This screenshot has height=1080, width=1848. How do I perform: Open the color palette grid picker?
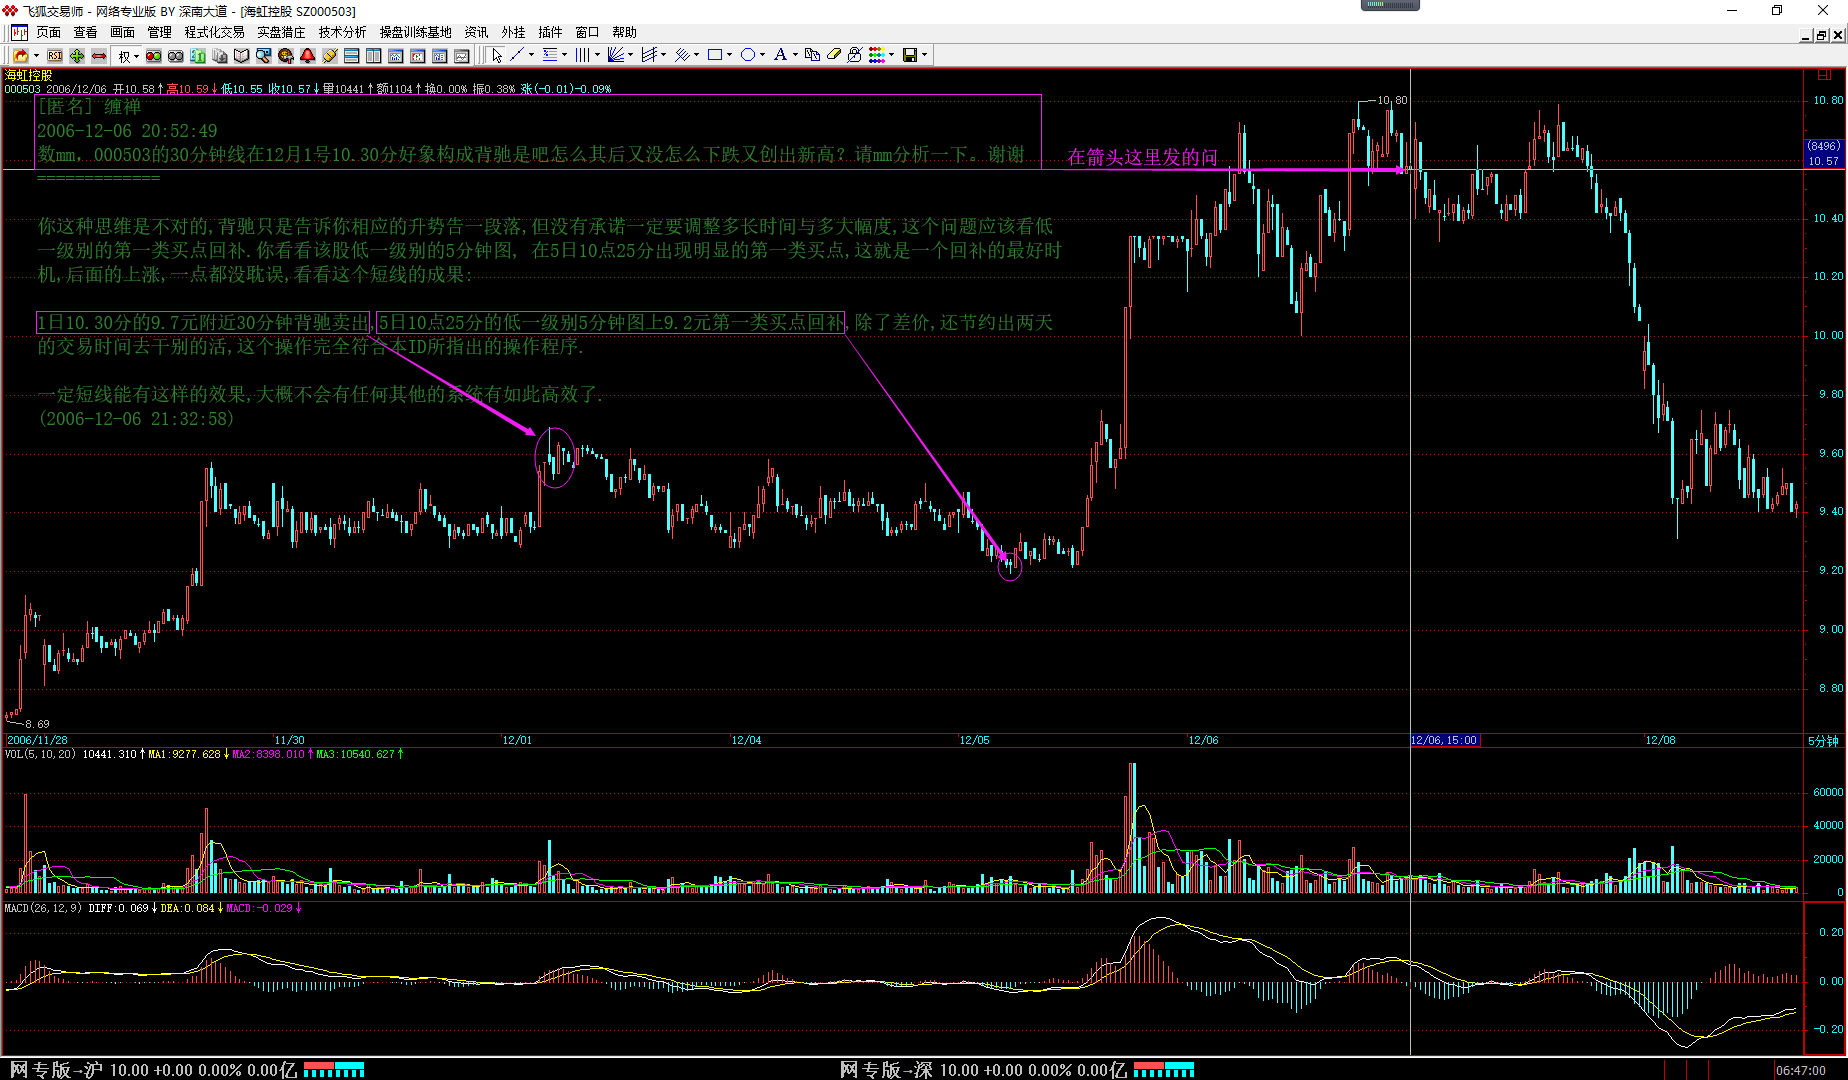click(x=877, y=55)
